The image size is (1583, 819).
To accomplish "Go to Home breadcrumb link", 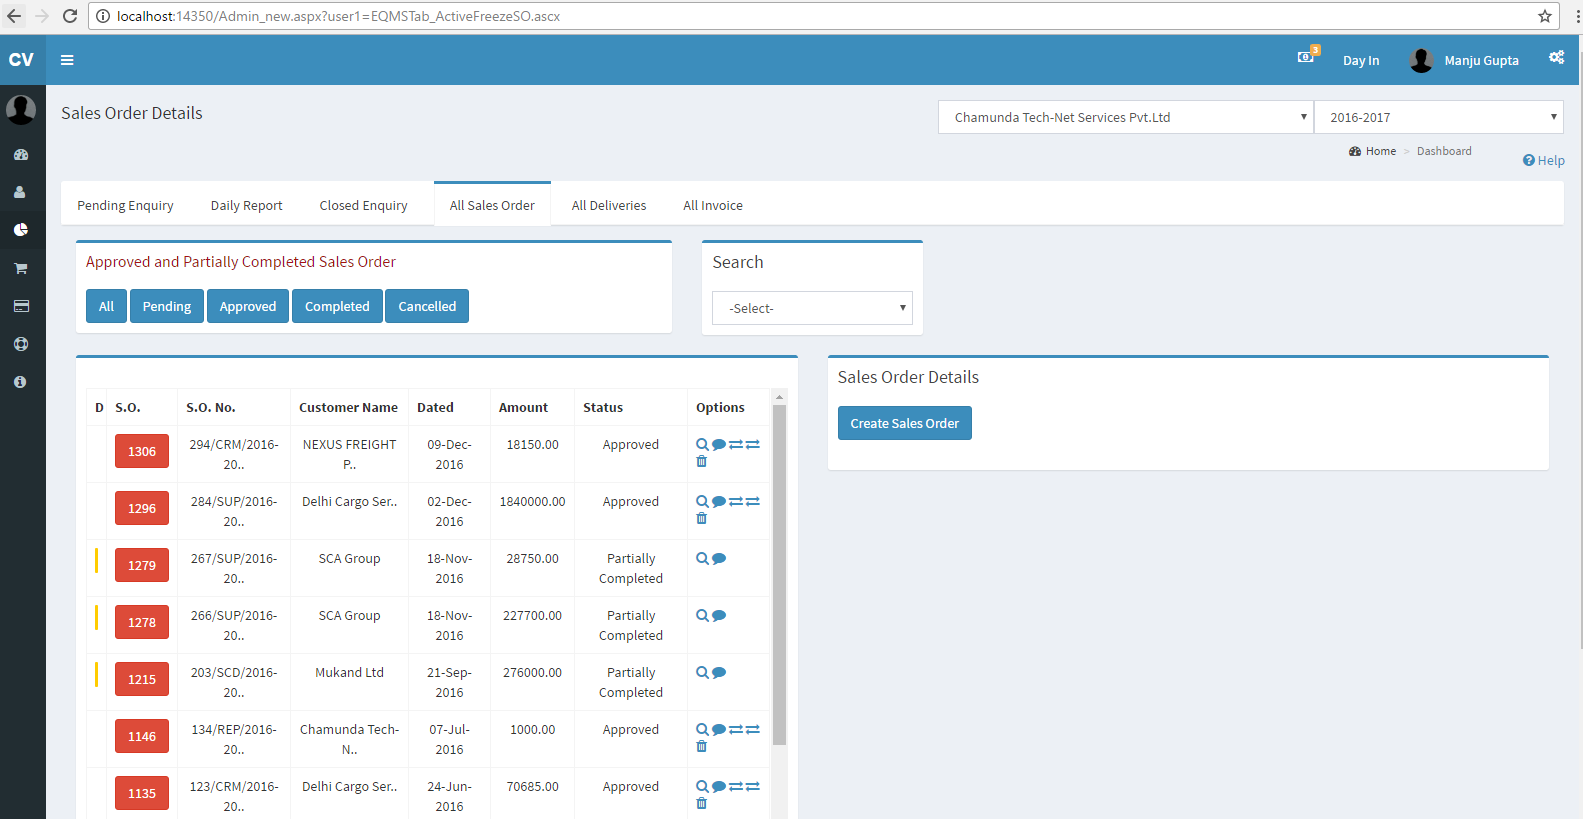I will [1372, 151].
